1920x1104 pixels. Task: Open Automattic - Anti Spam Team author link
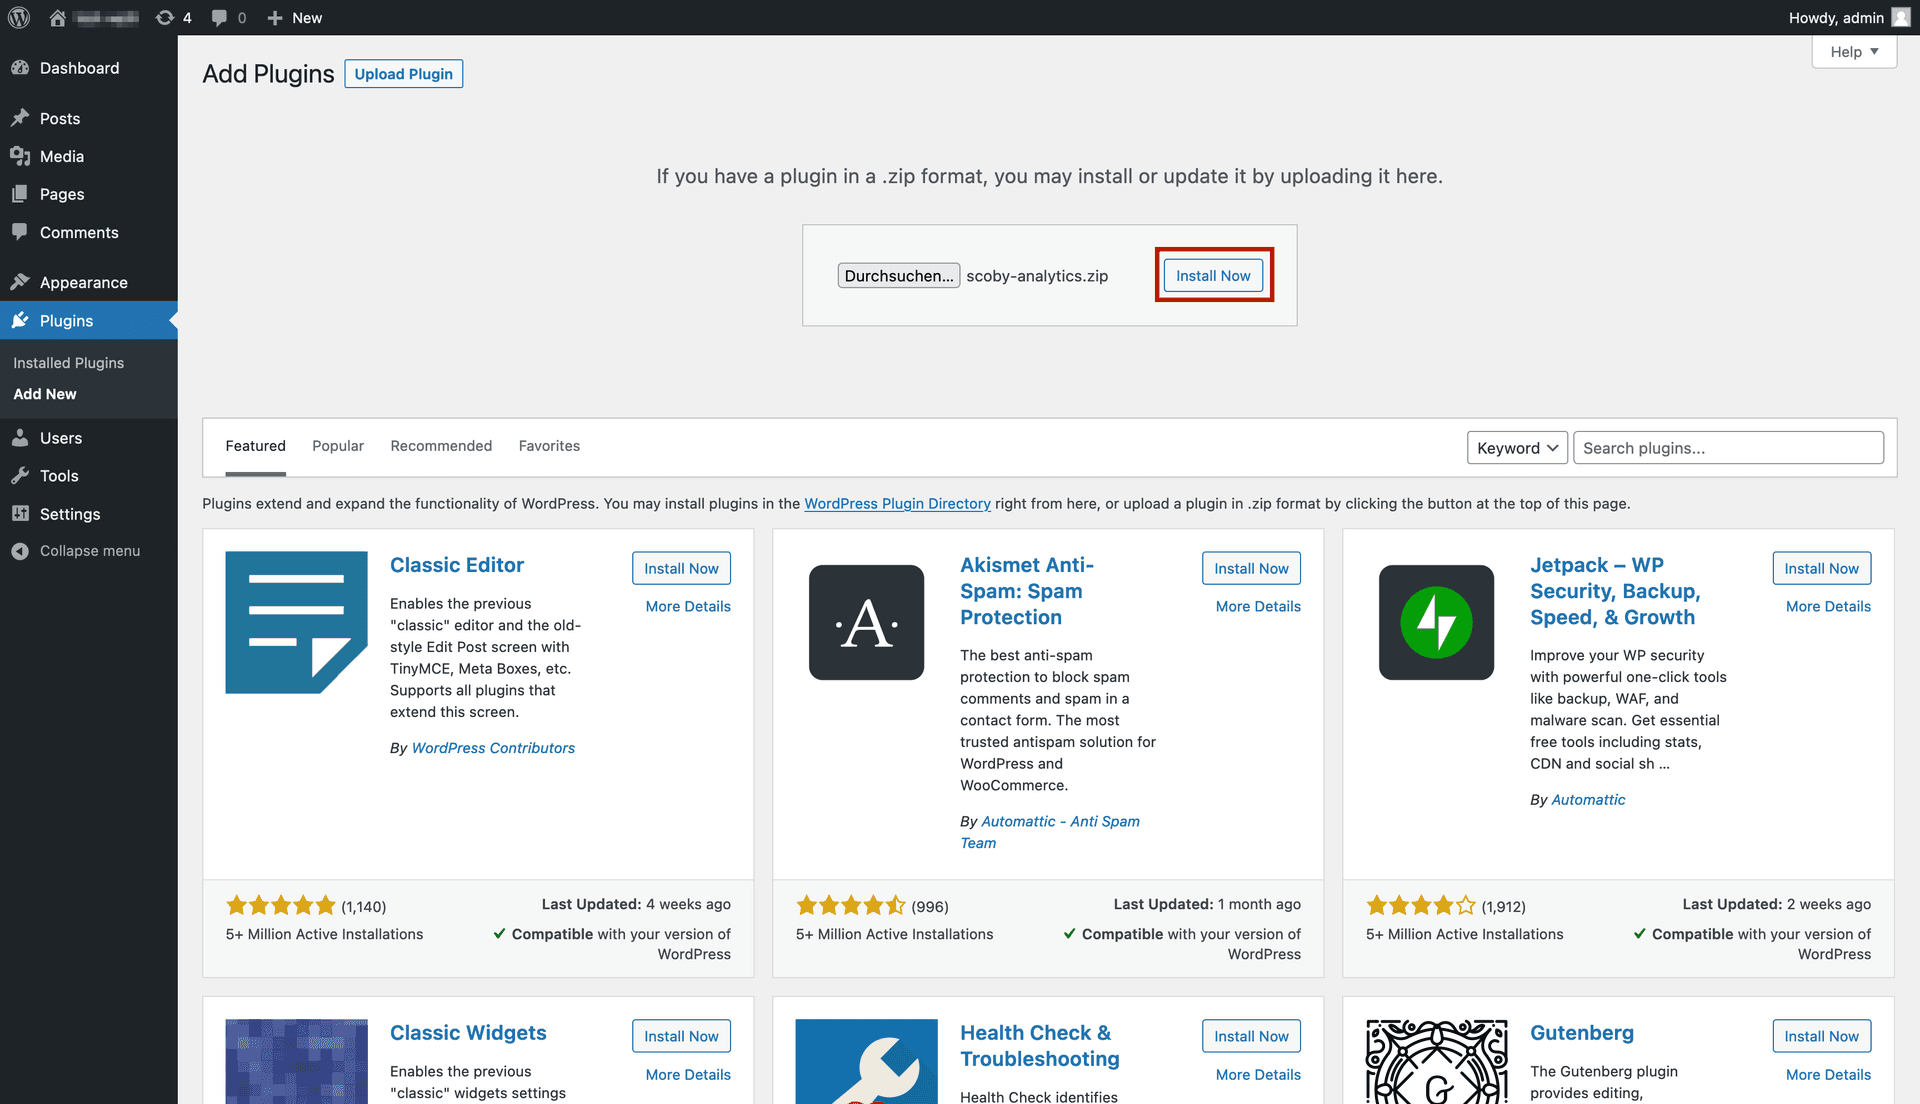[1050, 832]
